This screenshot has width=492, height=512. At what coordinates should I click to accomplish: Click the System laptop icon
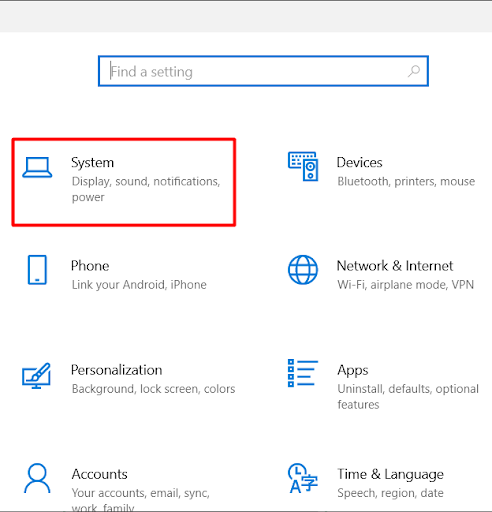pos(37,167)
